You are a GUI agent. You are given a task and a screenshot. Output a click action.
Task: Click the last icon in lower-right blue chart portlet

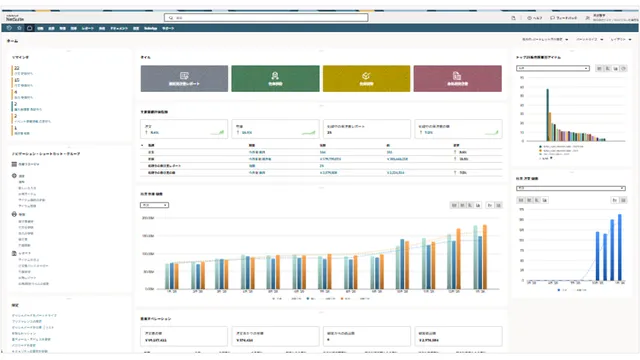(623, 200)
